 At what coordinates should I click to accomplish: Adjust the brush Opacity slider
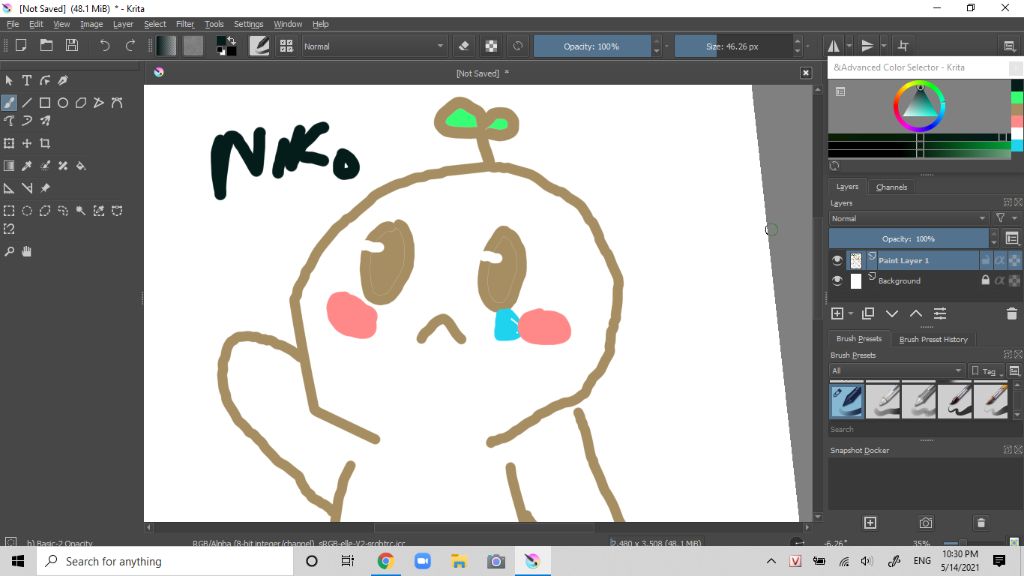pos(592,46)
